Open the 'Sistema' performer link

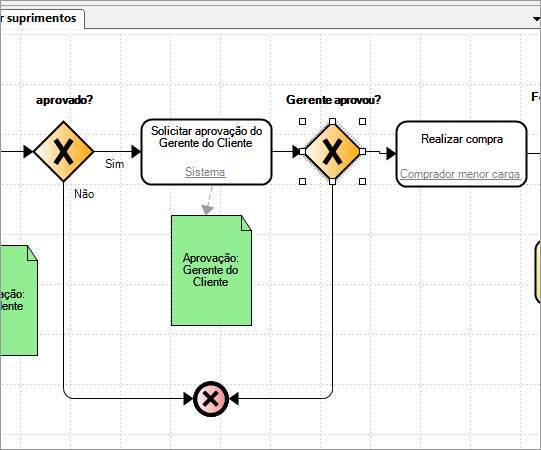point(205,172)
